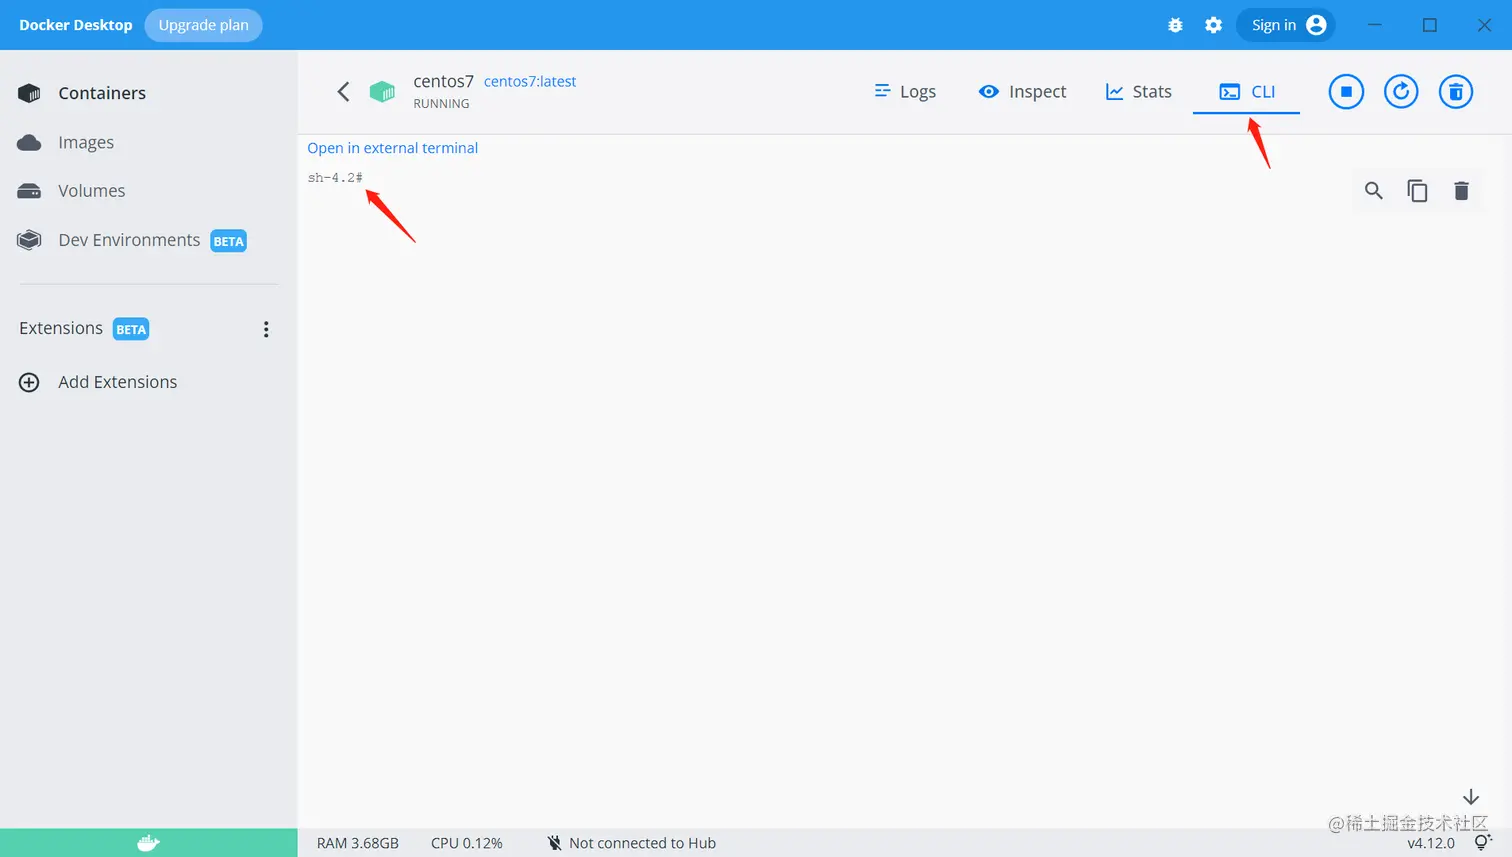Screen dimensions: 1512x857
Task: Click the Images cloud icon
Action: tap(29, 142)
